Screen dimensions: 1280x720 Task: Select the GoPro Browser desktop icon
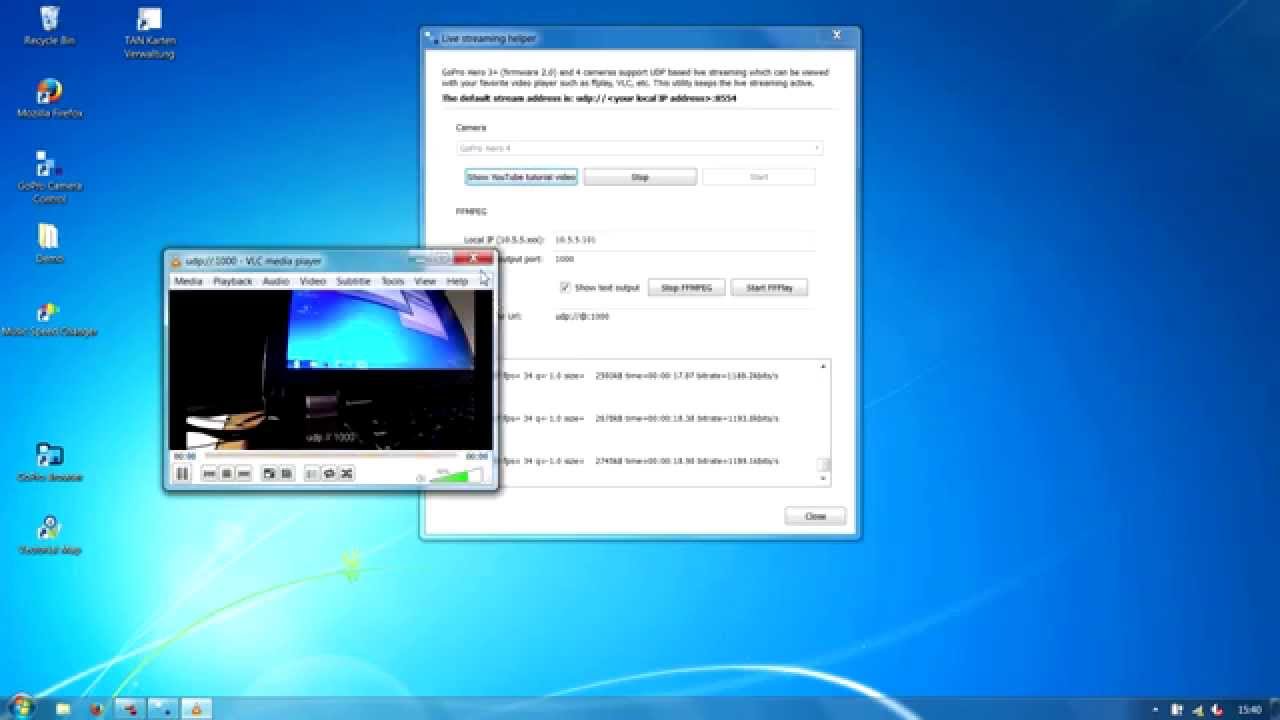tap(49, 463)
